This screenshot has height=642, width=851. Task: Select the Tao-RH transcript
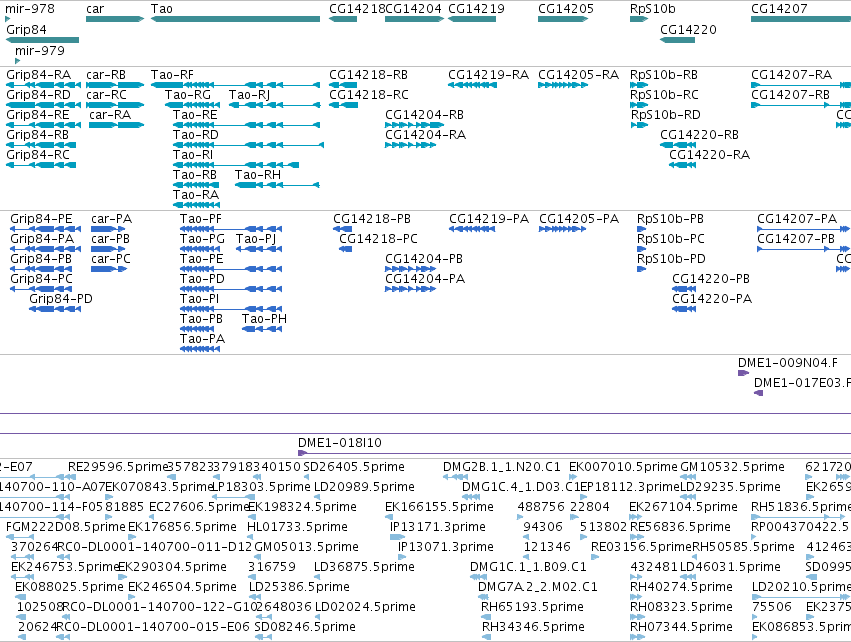tap(277, 185)
